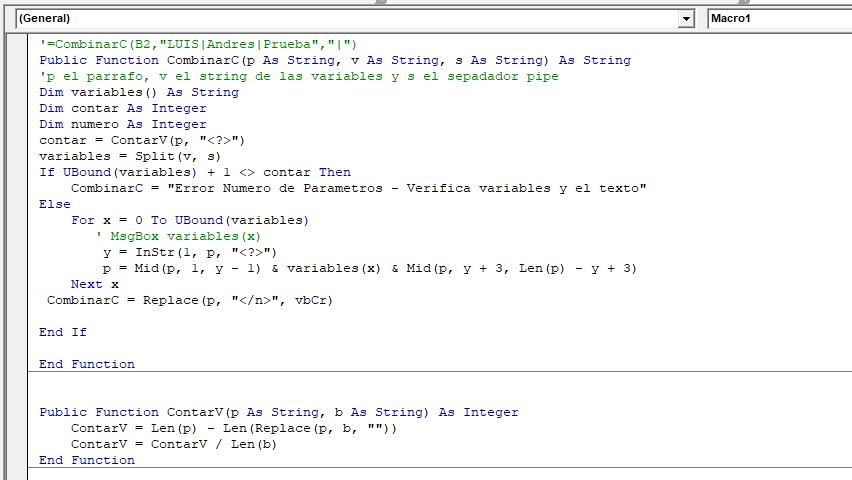Click the Dim contar As Integer line
This screenshot has height=480, width=852.
tap(123, 108)
